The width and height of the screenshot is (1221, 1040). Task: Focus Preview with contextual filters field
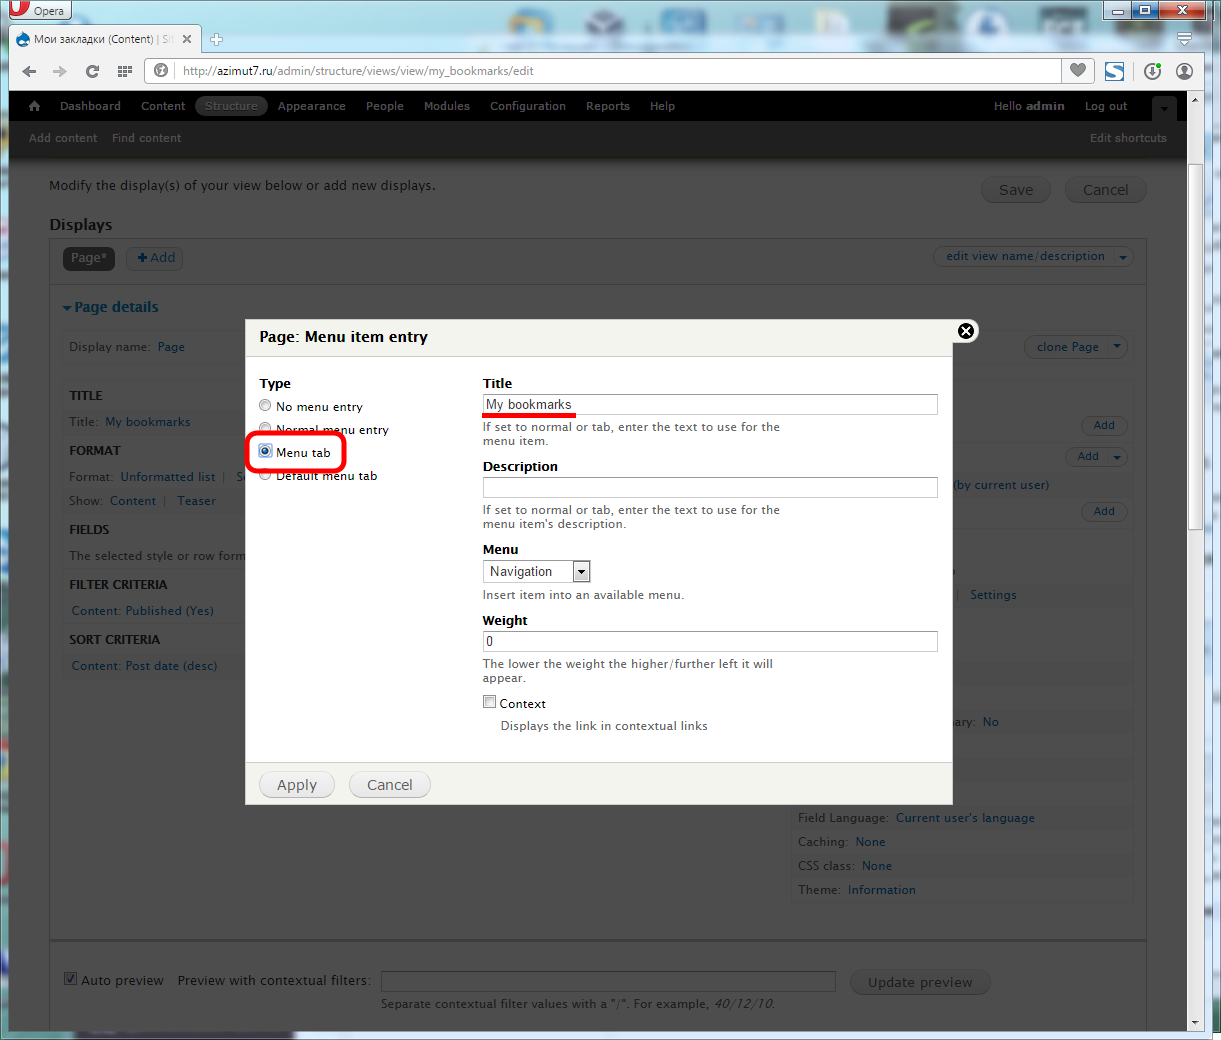(x=608, y=980)
